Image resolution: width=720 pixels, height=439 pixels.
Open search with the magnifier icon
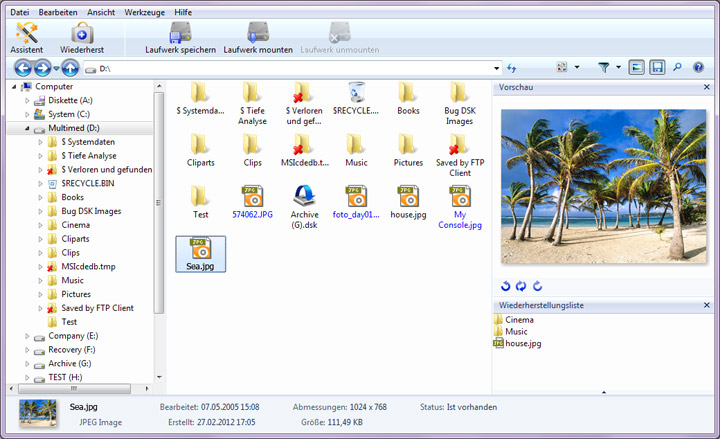pos(677,68)
